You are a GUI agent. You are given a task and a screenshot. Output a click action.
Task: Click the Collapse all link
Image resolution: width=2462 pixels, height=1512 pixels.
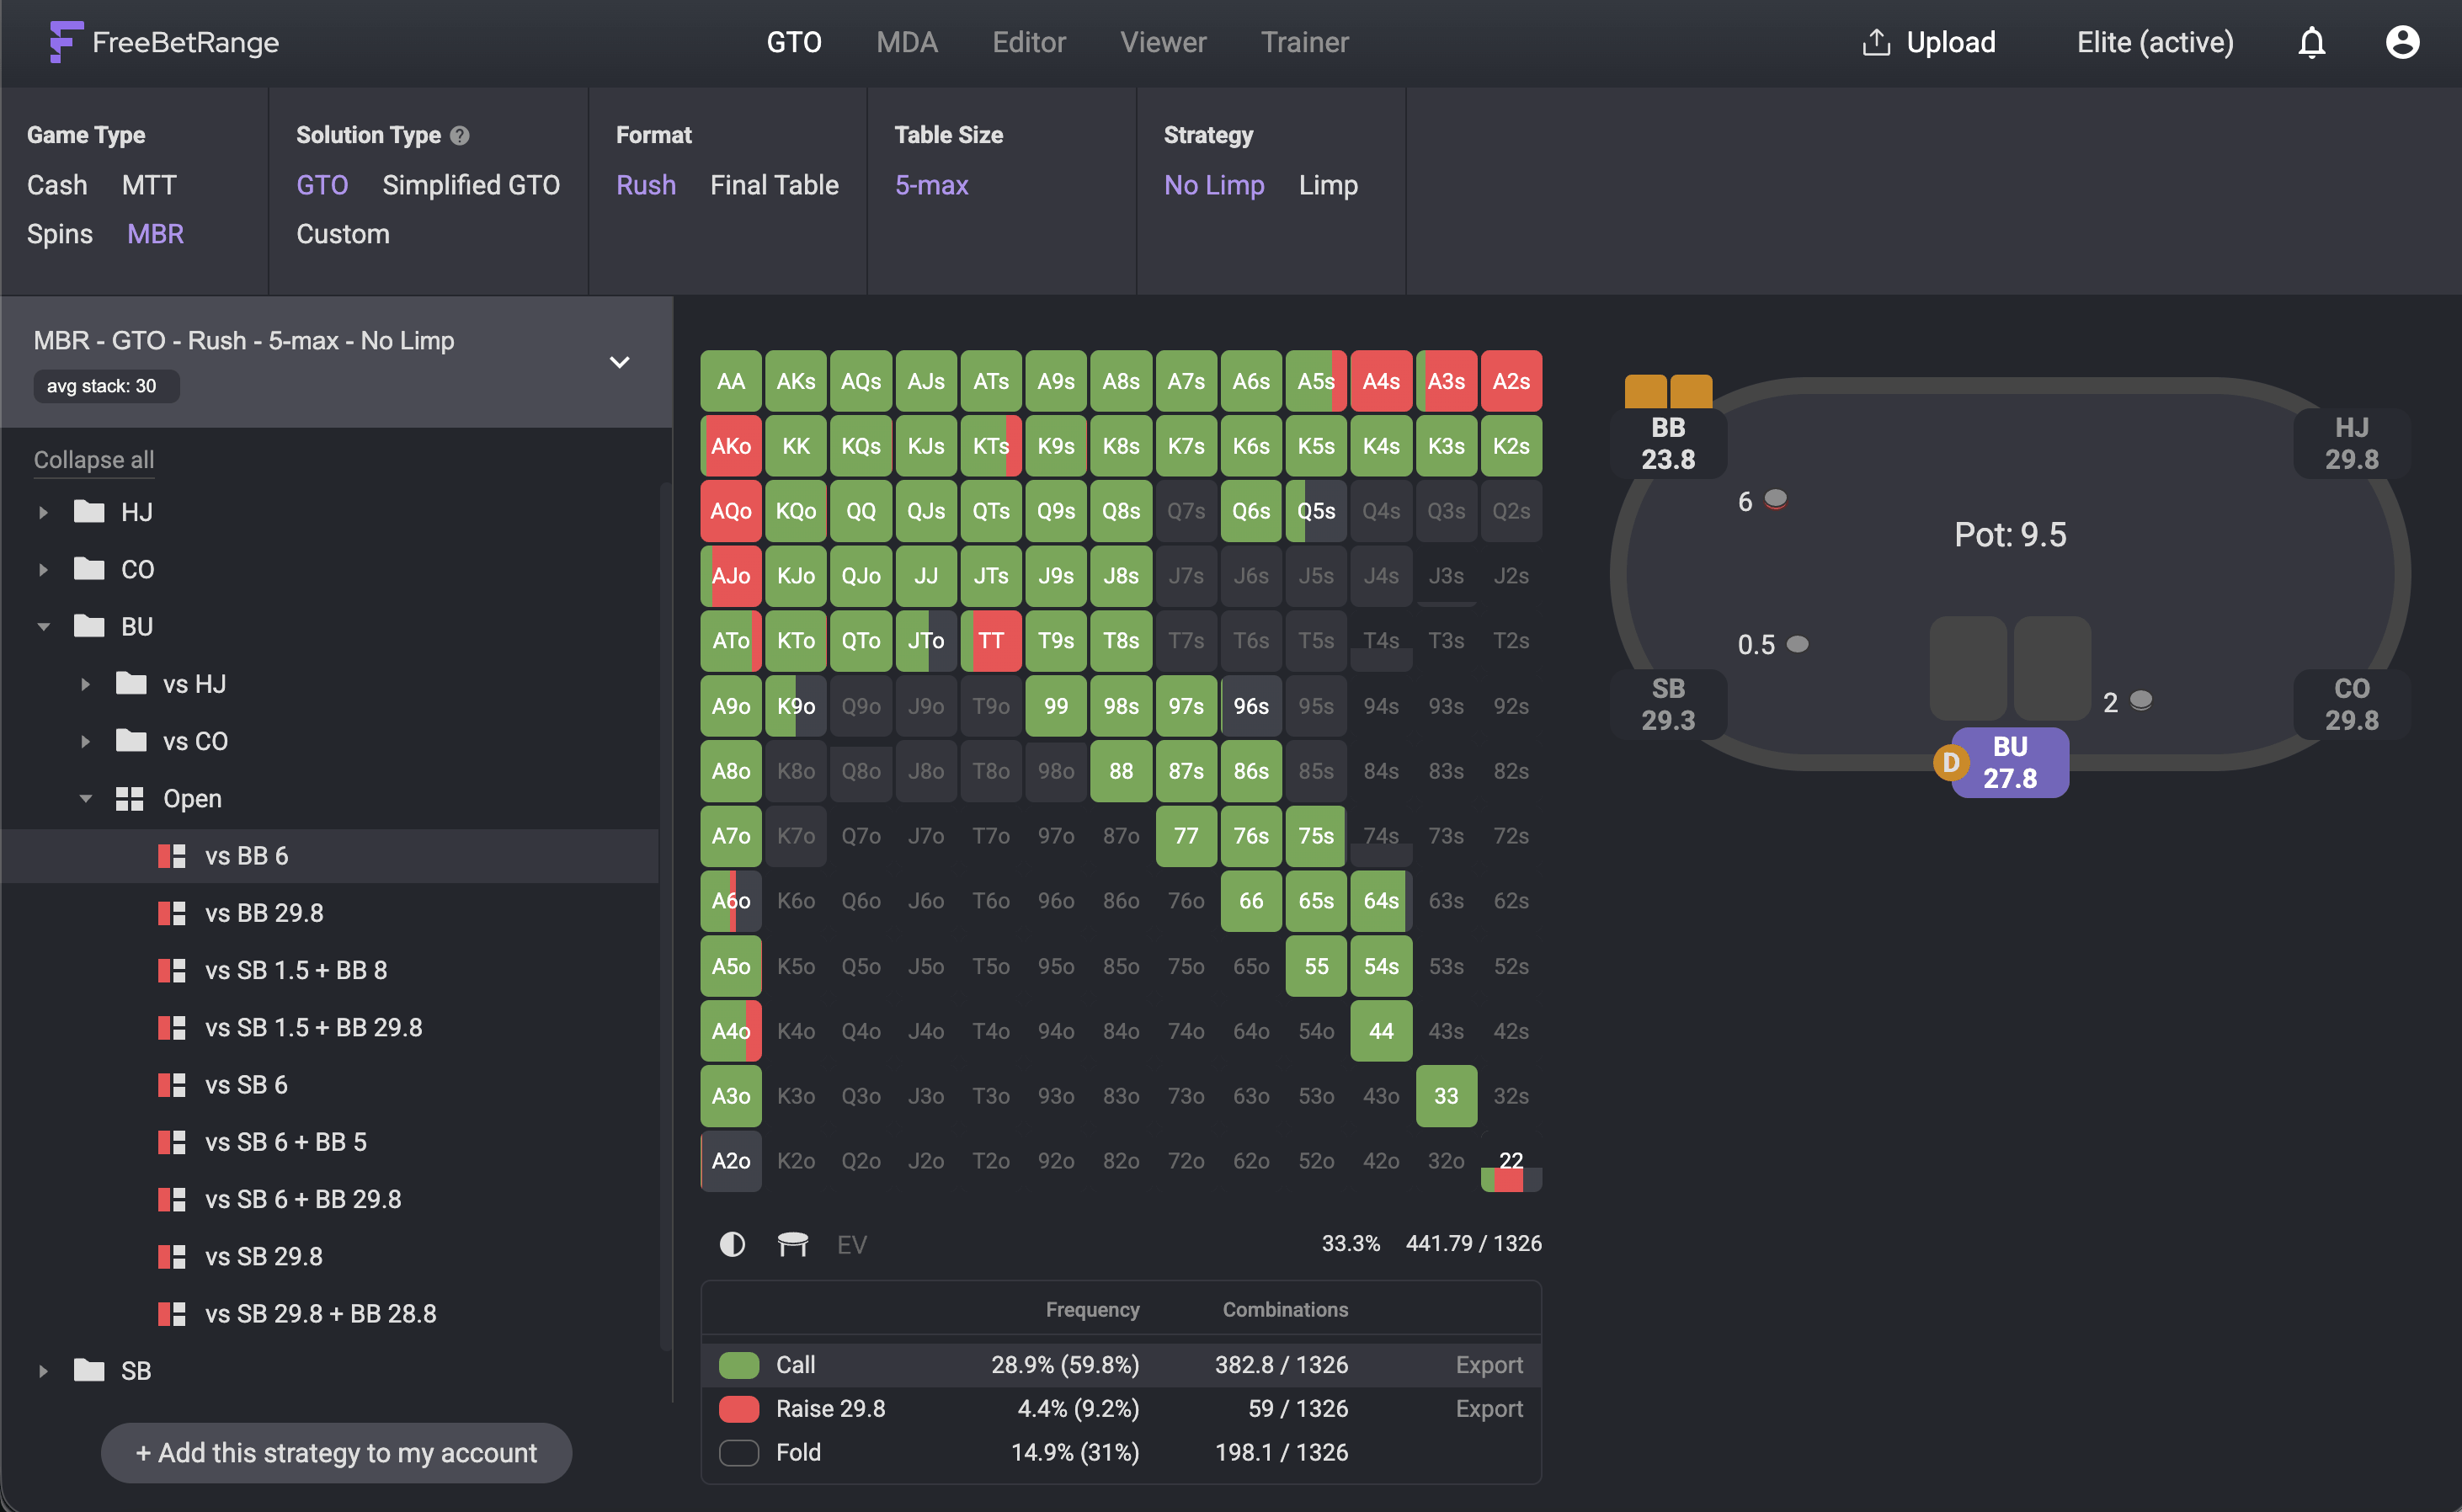point(94,460)
